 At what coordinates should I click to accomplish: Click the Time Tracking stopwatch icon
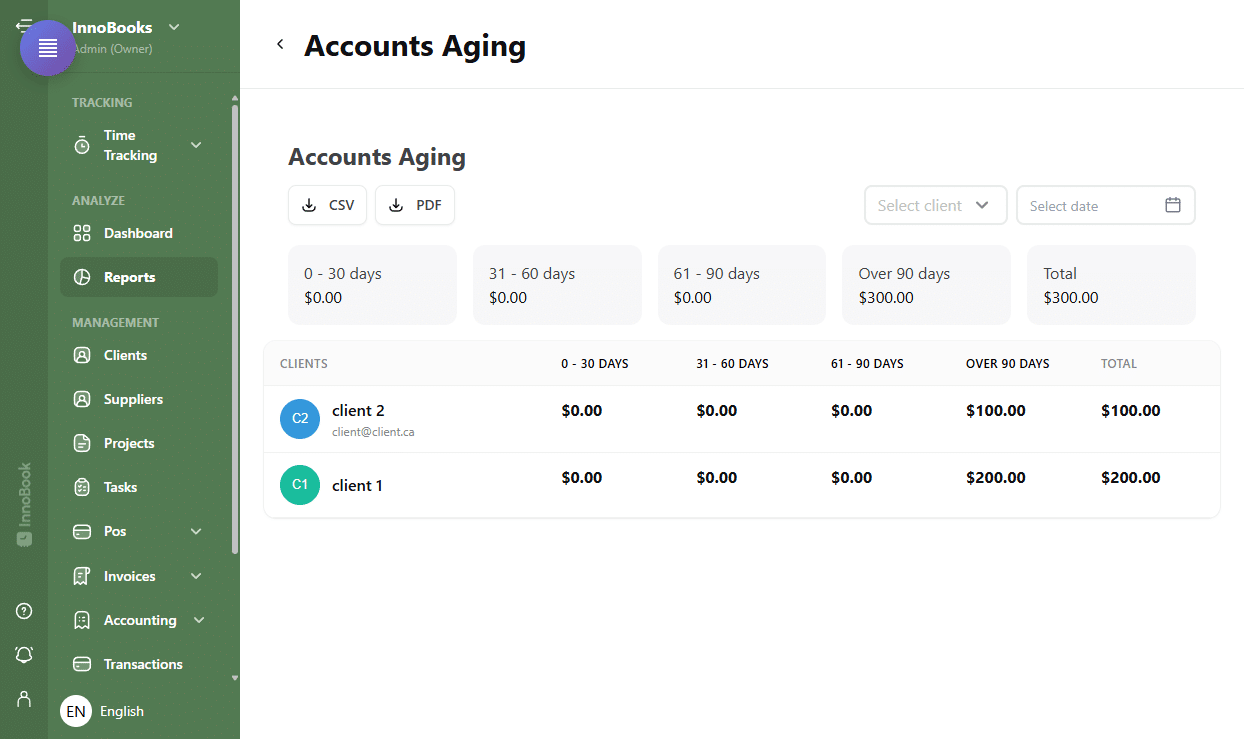[x=82, y=145]
